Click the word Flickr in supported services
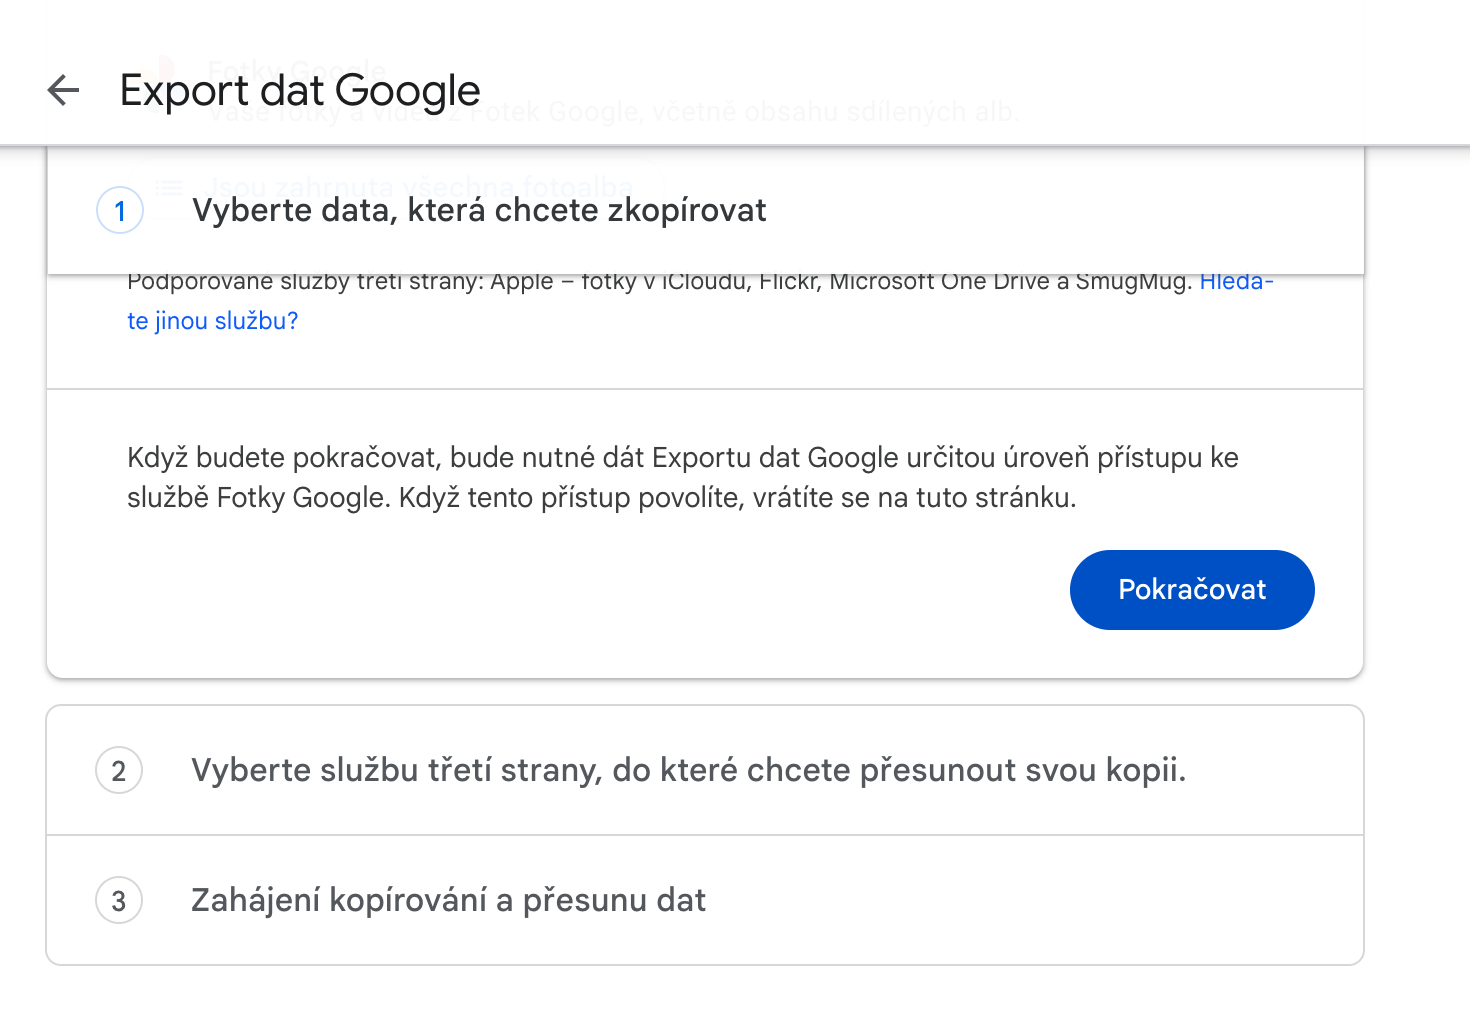Image resolution: width=1470 pixels, height=1020 pixels. (x=789, y=282)
